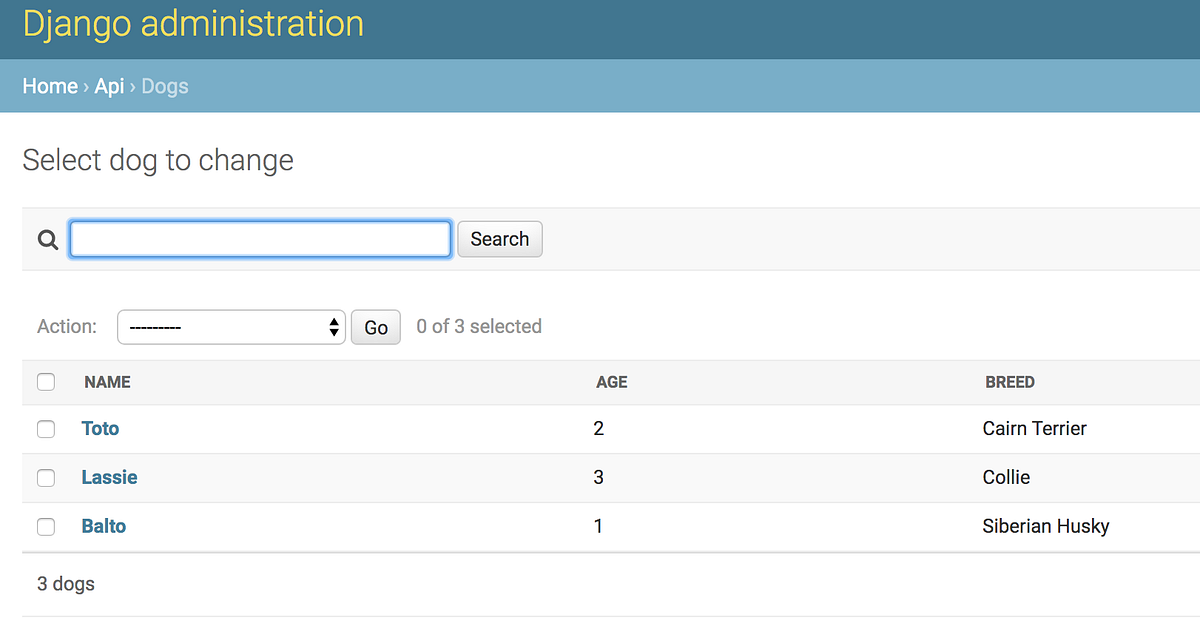
Task: Select the placeholder dashes in the Action dropdown
Action: coord(160,326)
